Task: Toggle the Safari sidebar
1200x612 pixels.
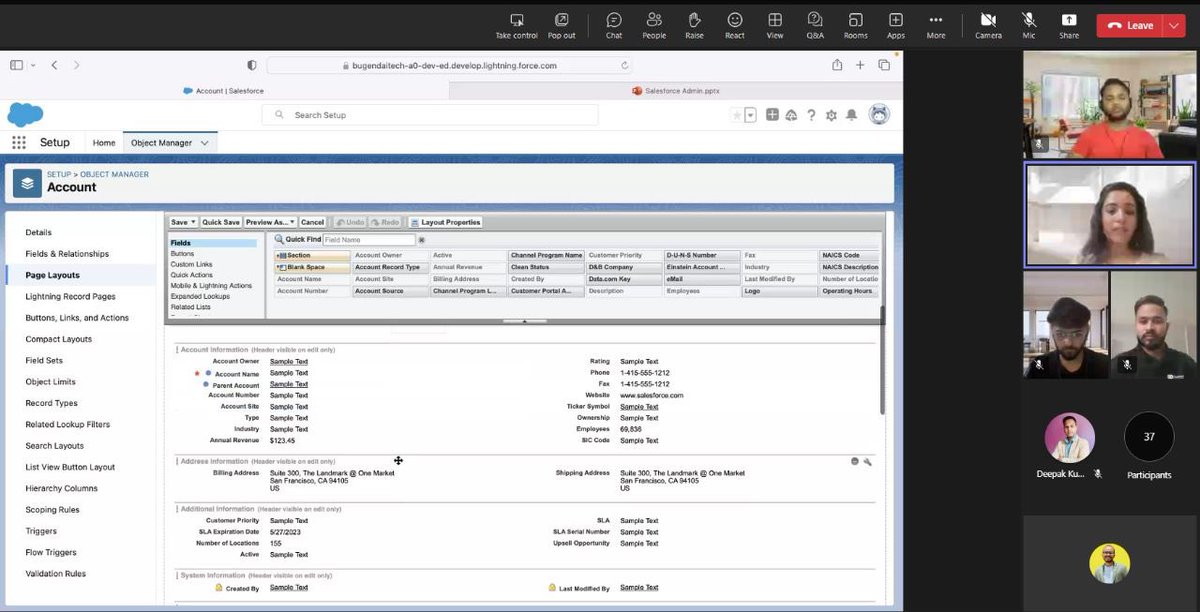Action: (16, 65)
